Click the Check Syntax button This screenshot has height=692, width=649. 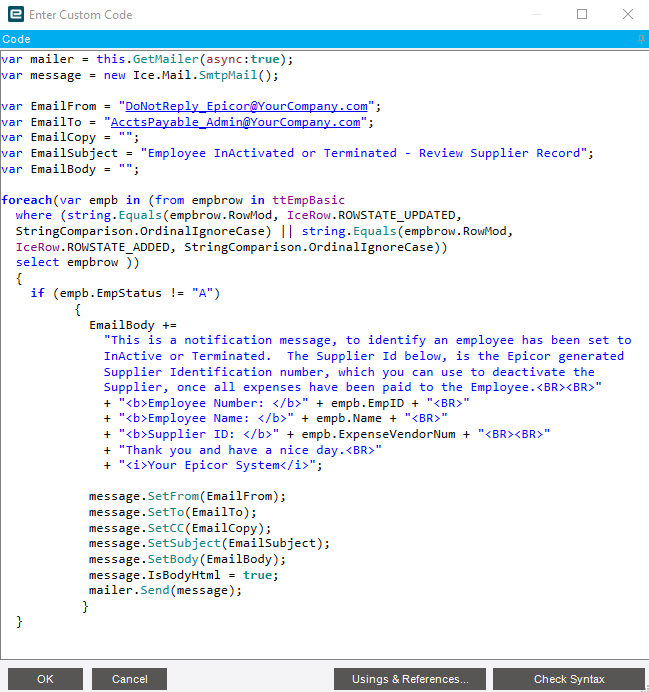coord(569,679)
